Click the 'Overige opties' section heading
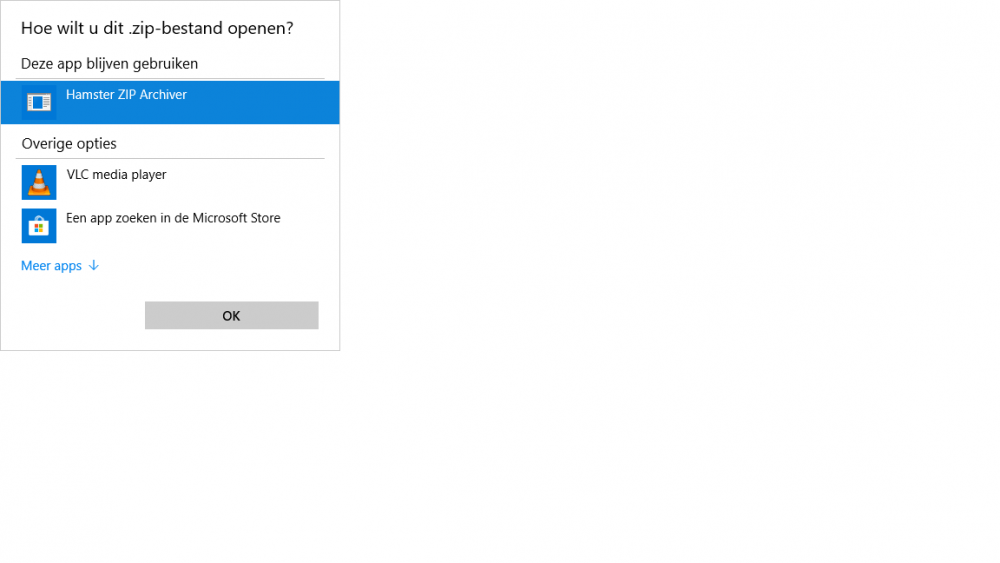 (69, 144)
